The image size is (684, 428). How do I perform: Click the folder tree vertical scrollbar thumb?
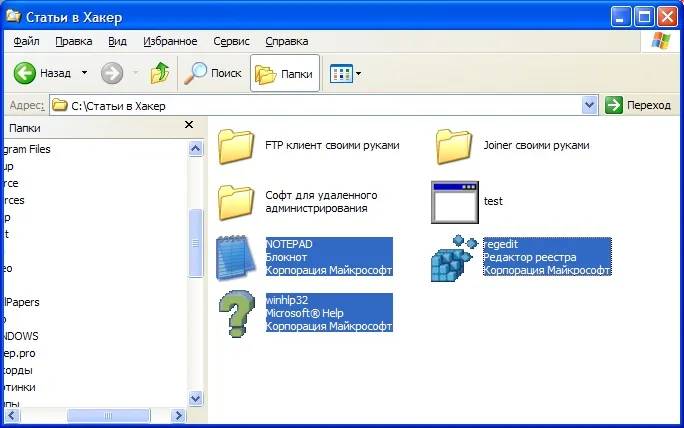[195, 243]
